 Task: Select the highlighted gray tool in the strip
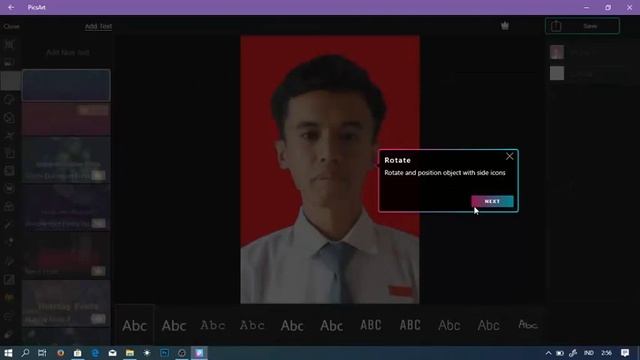click(x=10, y=81)
